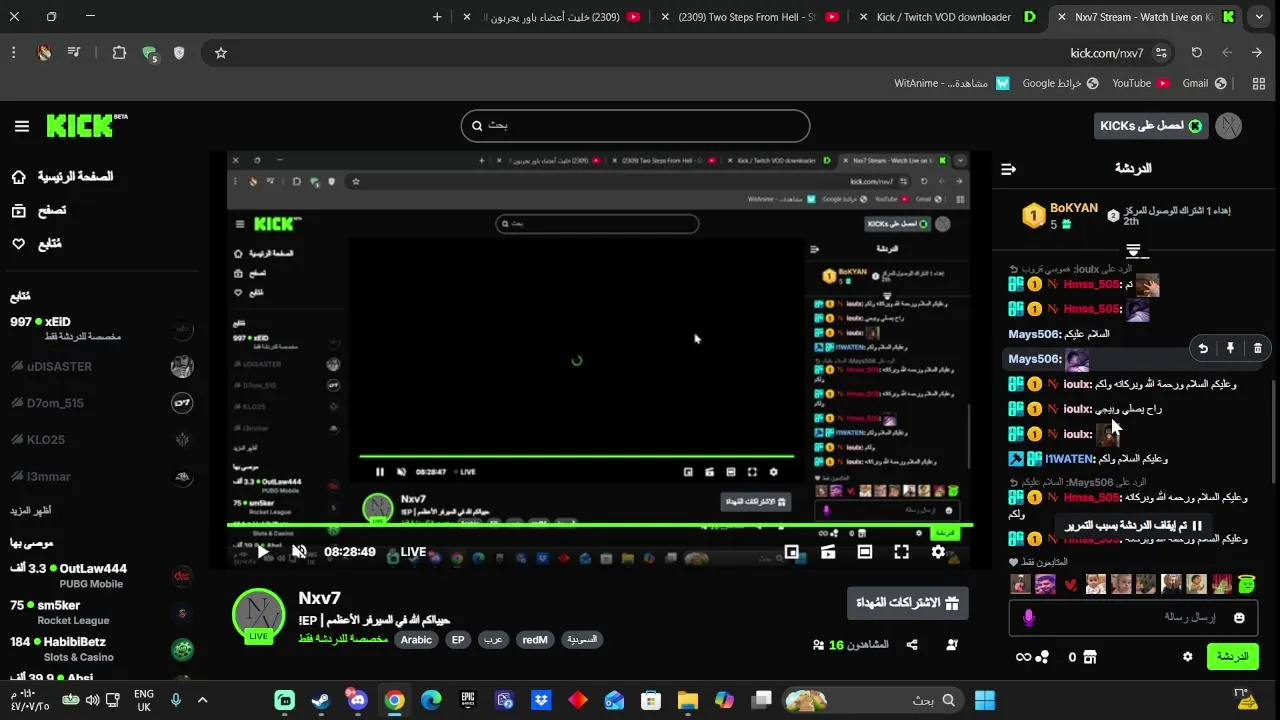
Task: Open Discord from the taskbar
Action: tap(357, 700)
